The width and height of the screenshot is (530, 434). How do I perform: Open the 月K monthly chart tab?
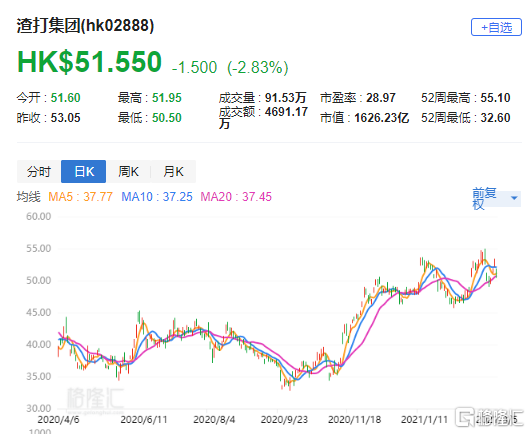(x=173, y=171)
